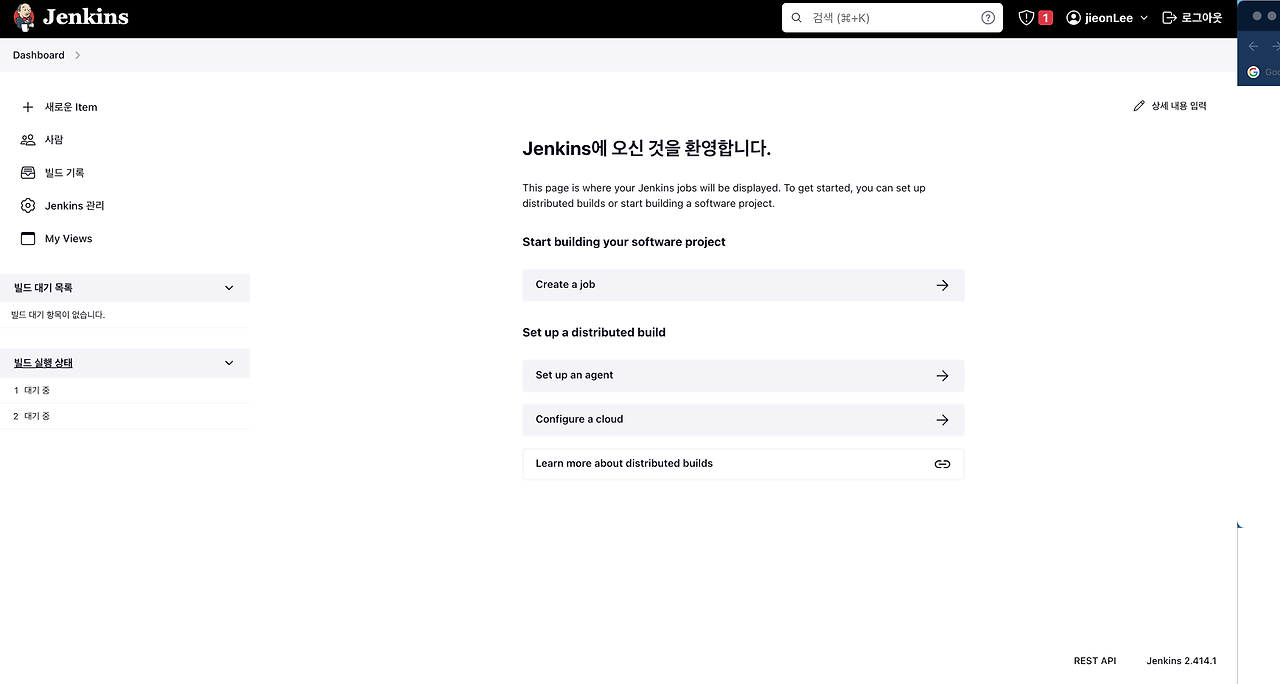Open 빌드 기록 sidebar entry
Screen dimensions: 1280x684
(x=65, y=173)
